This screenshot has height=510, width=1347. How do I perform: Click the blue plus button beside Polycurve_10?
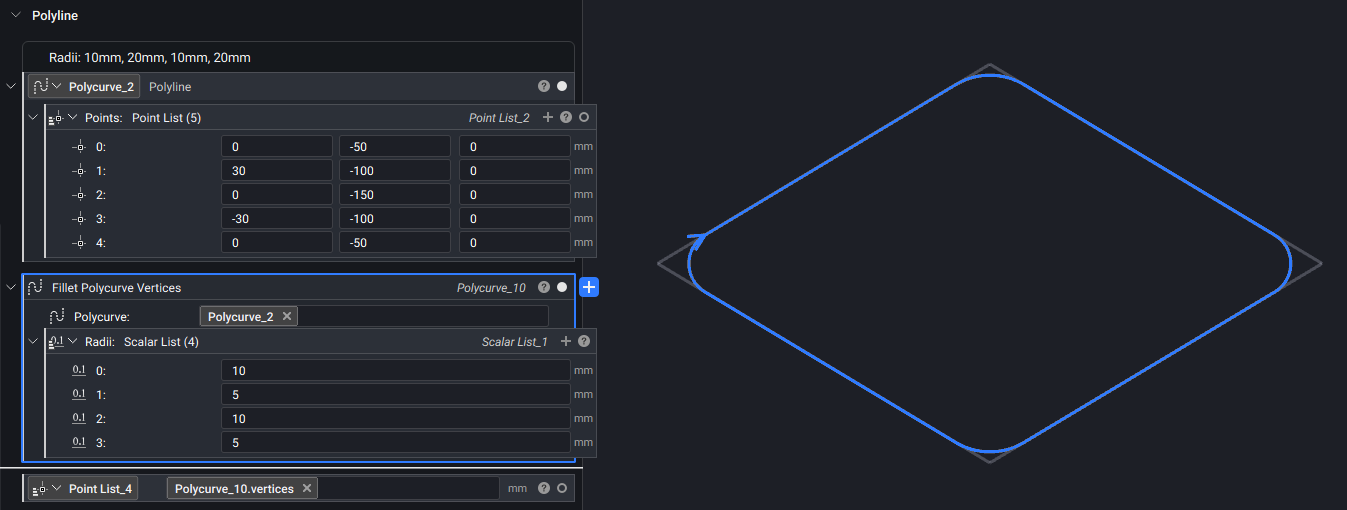tap(589, 288)
